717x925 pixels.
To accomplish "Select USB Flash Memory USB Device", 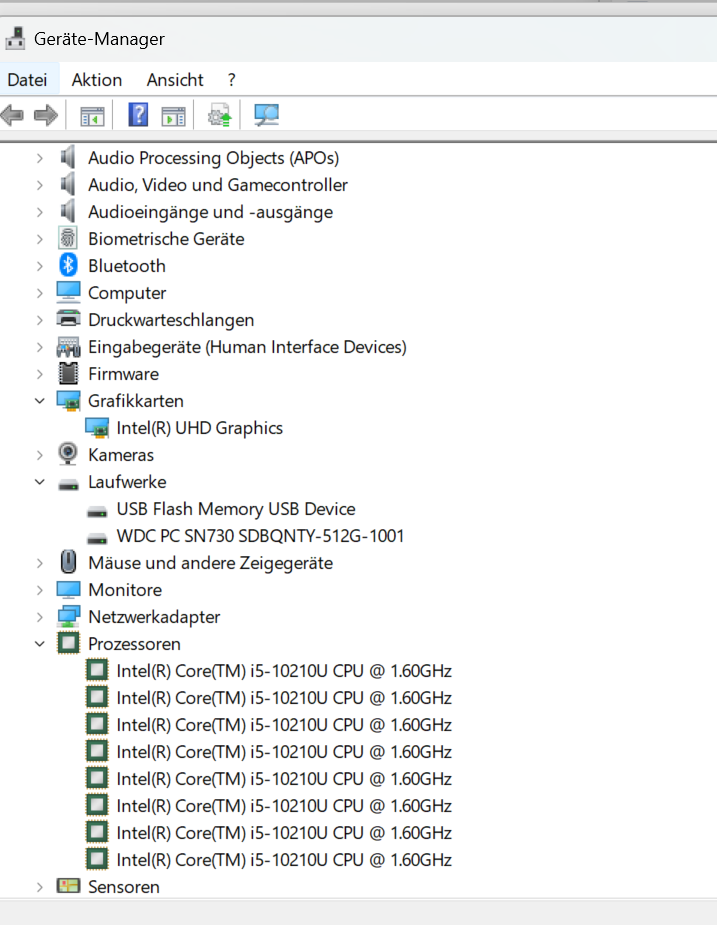I will (236, 509).
